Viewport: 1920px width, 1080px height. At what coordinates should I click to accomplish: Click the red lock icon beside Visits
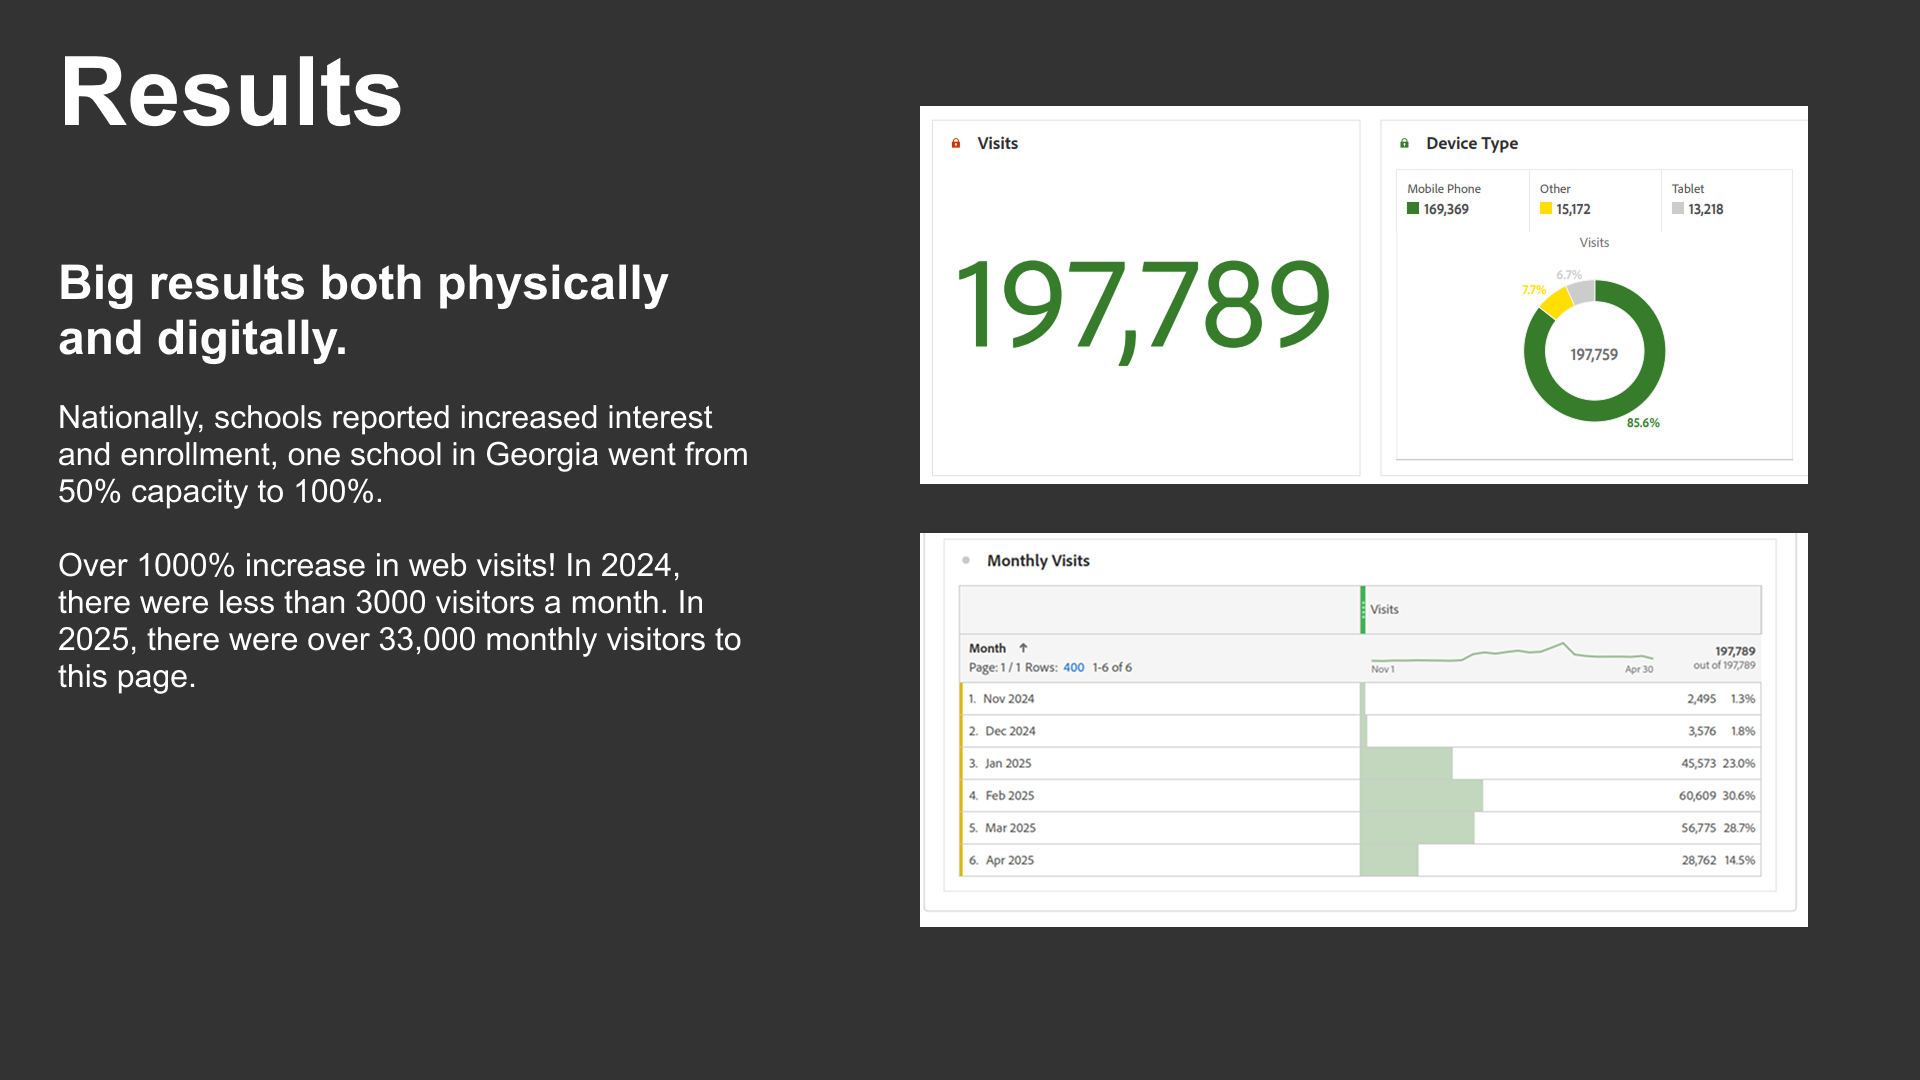tap(956, 144)
